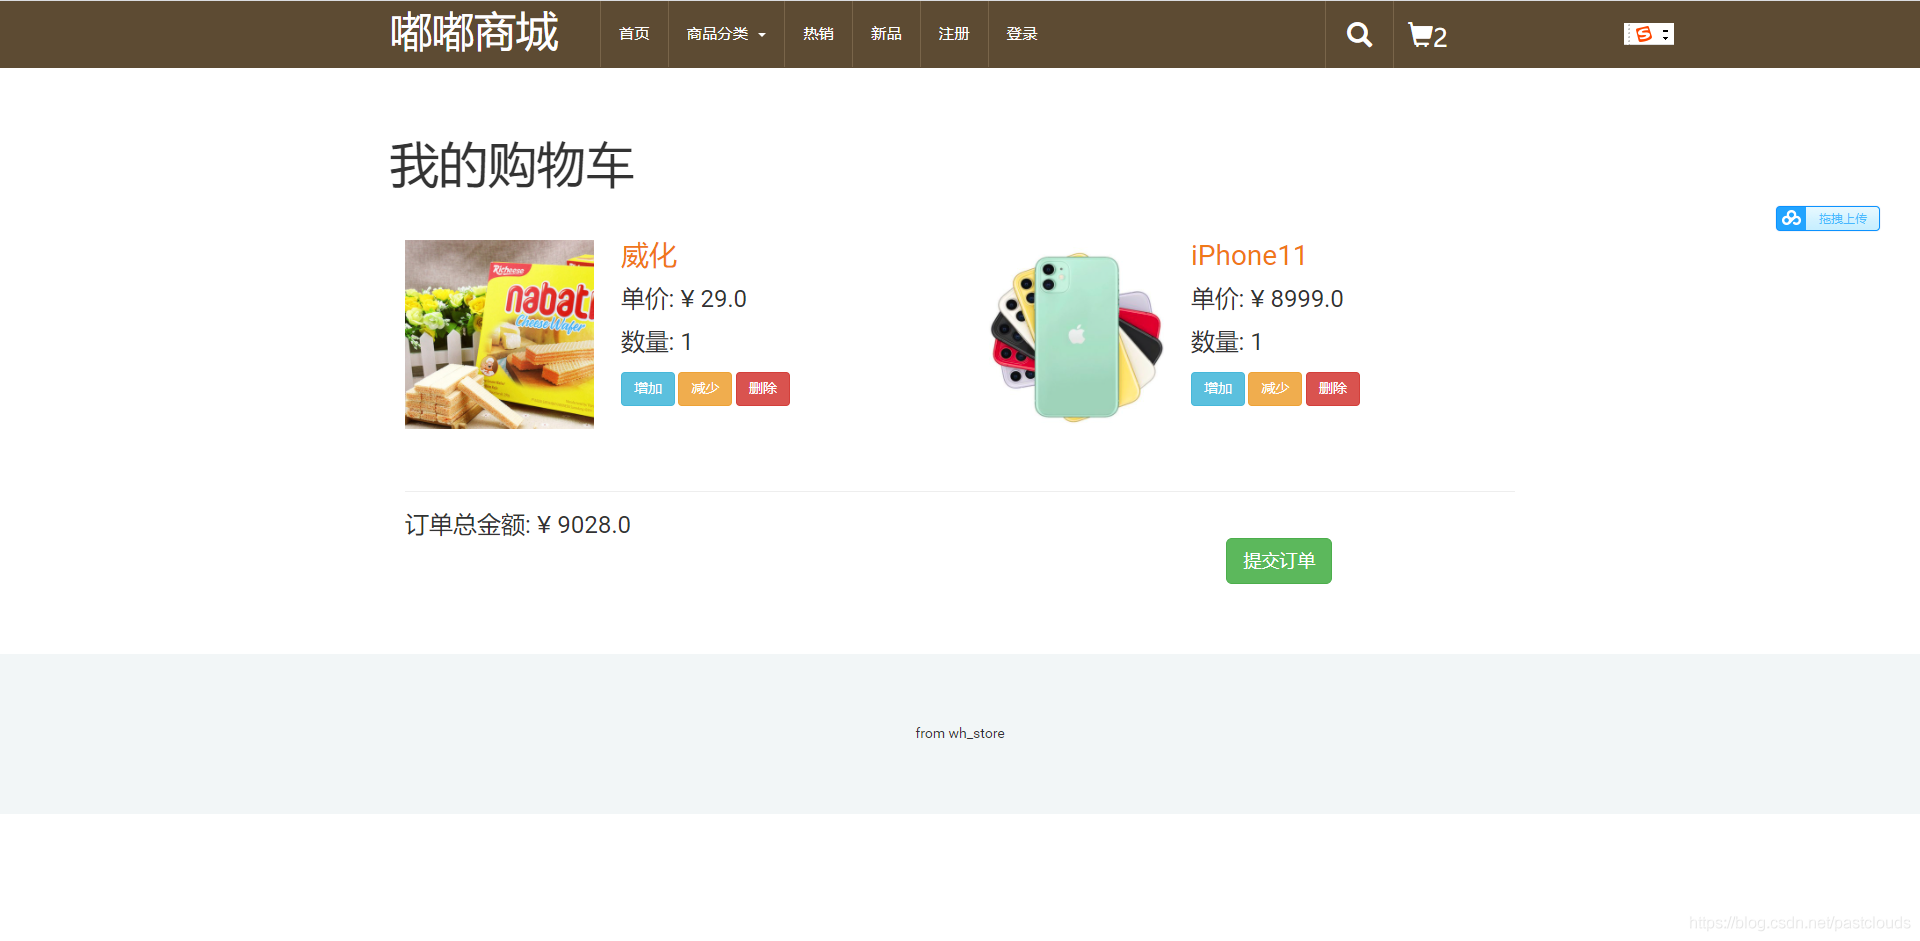
Task: Open the 新品 nav item
Action: click(x=886, y=34)
